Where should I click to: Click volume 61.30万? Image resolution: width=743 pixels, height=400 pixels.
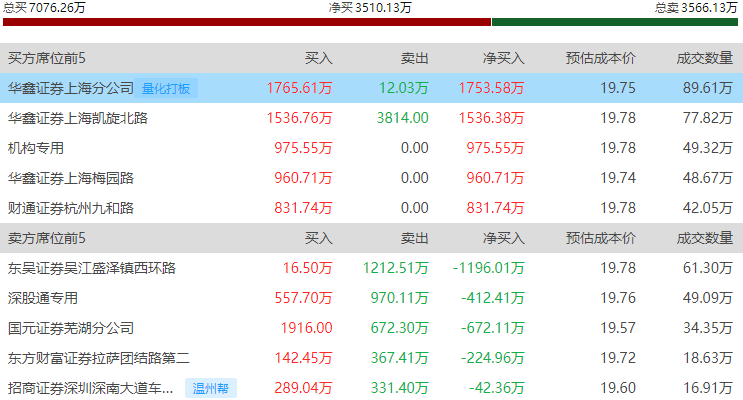[708, 268]
